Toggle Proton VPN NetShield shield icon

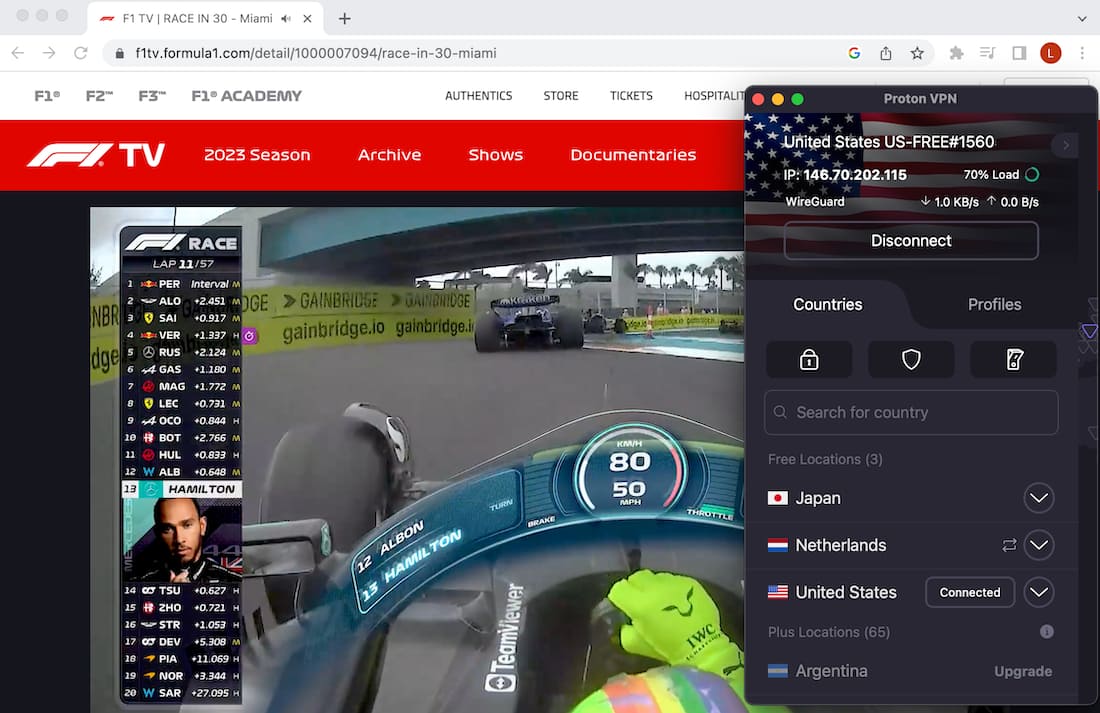tap(911, 360)
